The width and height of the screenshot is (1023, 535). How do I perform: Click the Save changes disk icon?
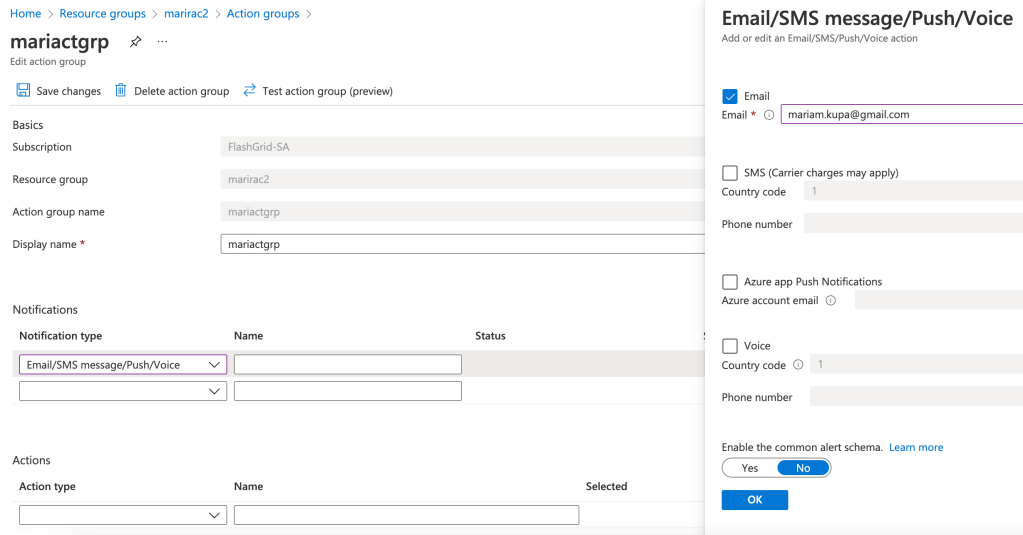pos(22,91)
